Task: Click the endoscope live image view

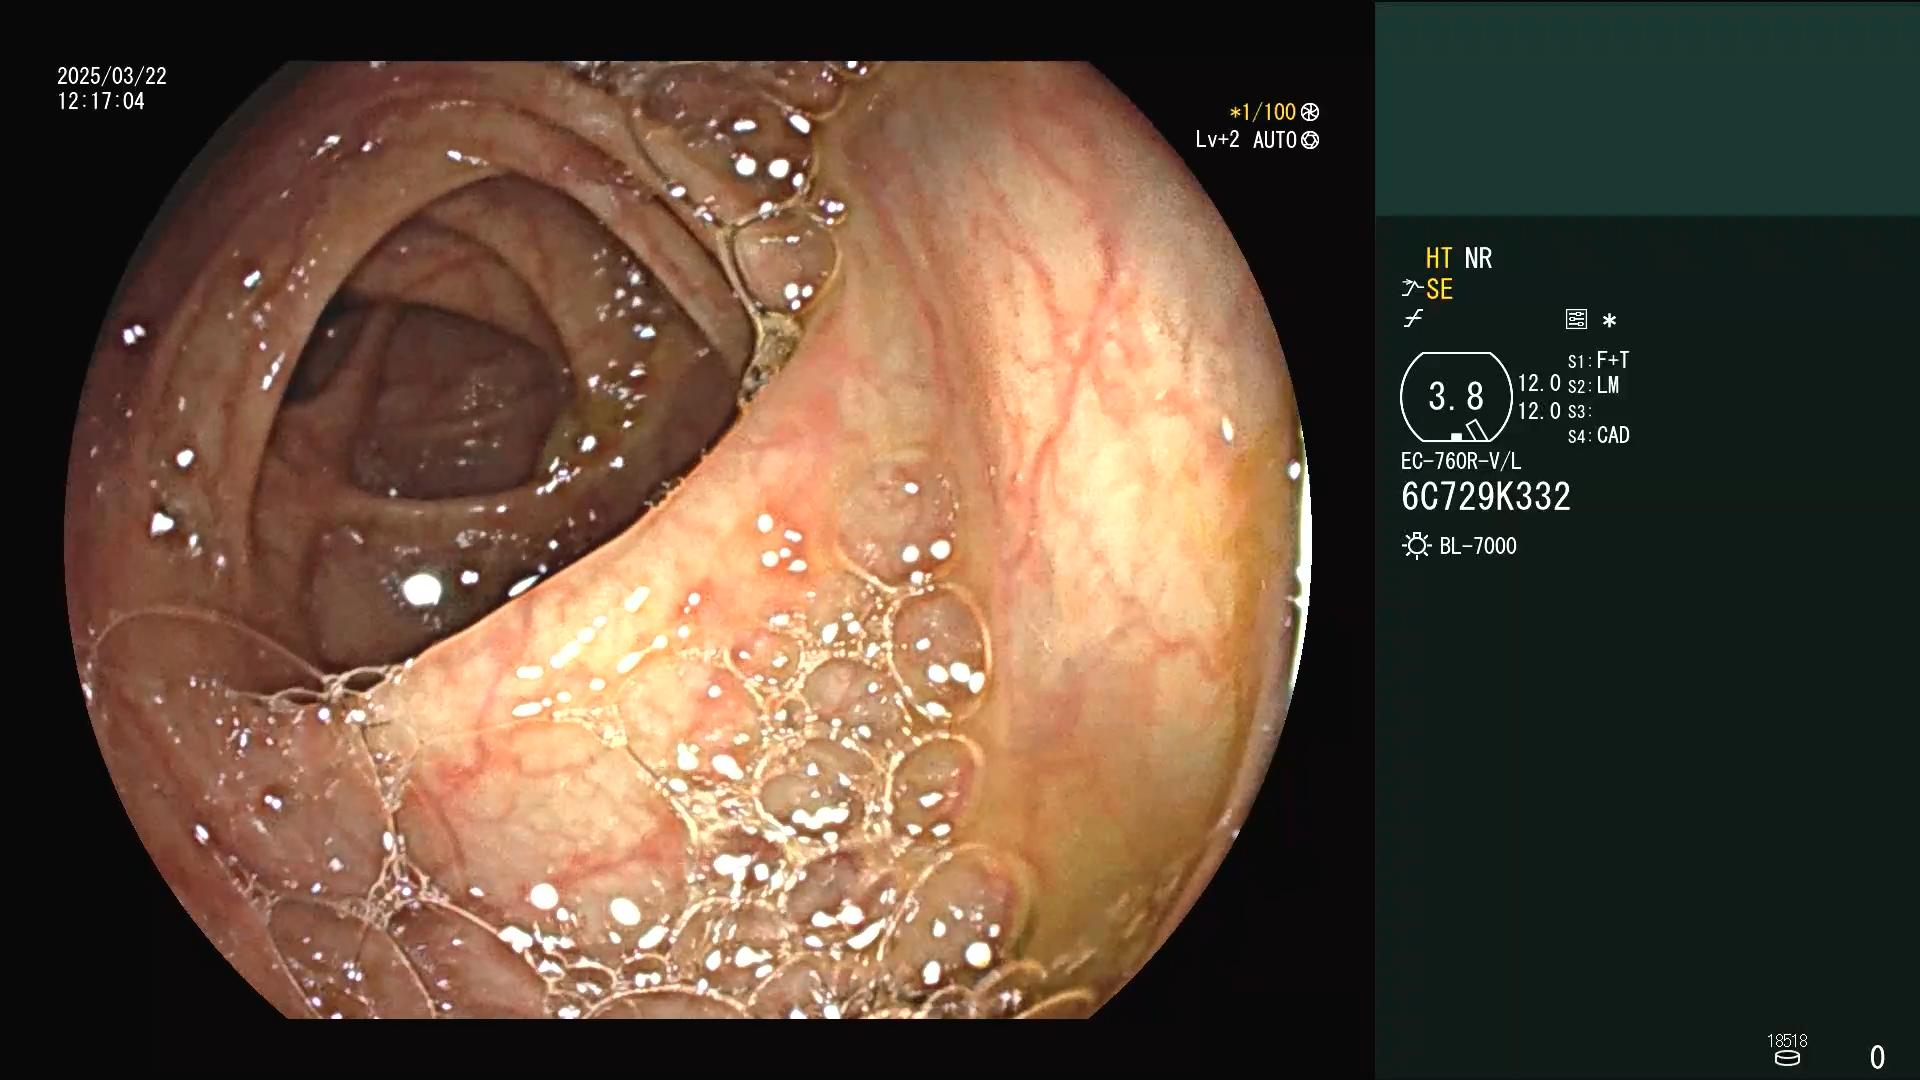Action: point(687,540)
